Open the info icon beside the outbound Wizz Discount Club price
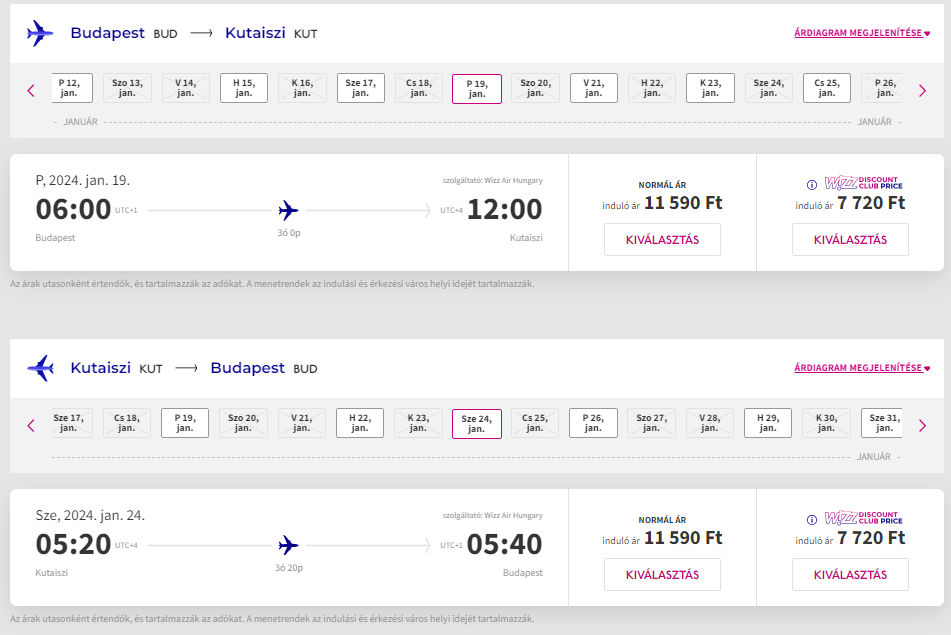 click(812, 184)
